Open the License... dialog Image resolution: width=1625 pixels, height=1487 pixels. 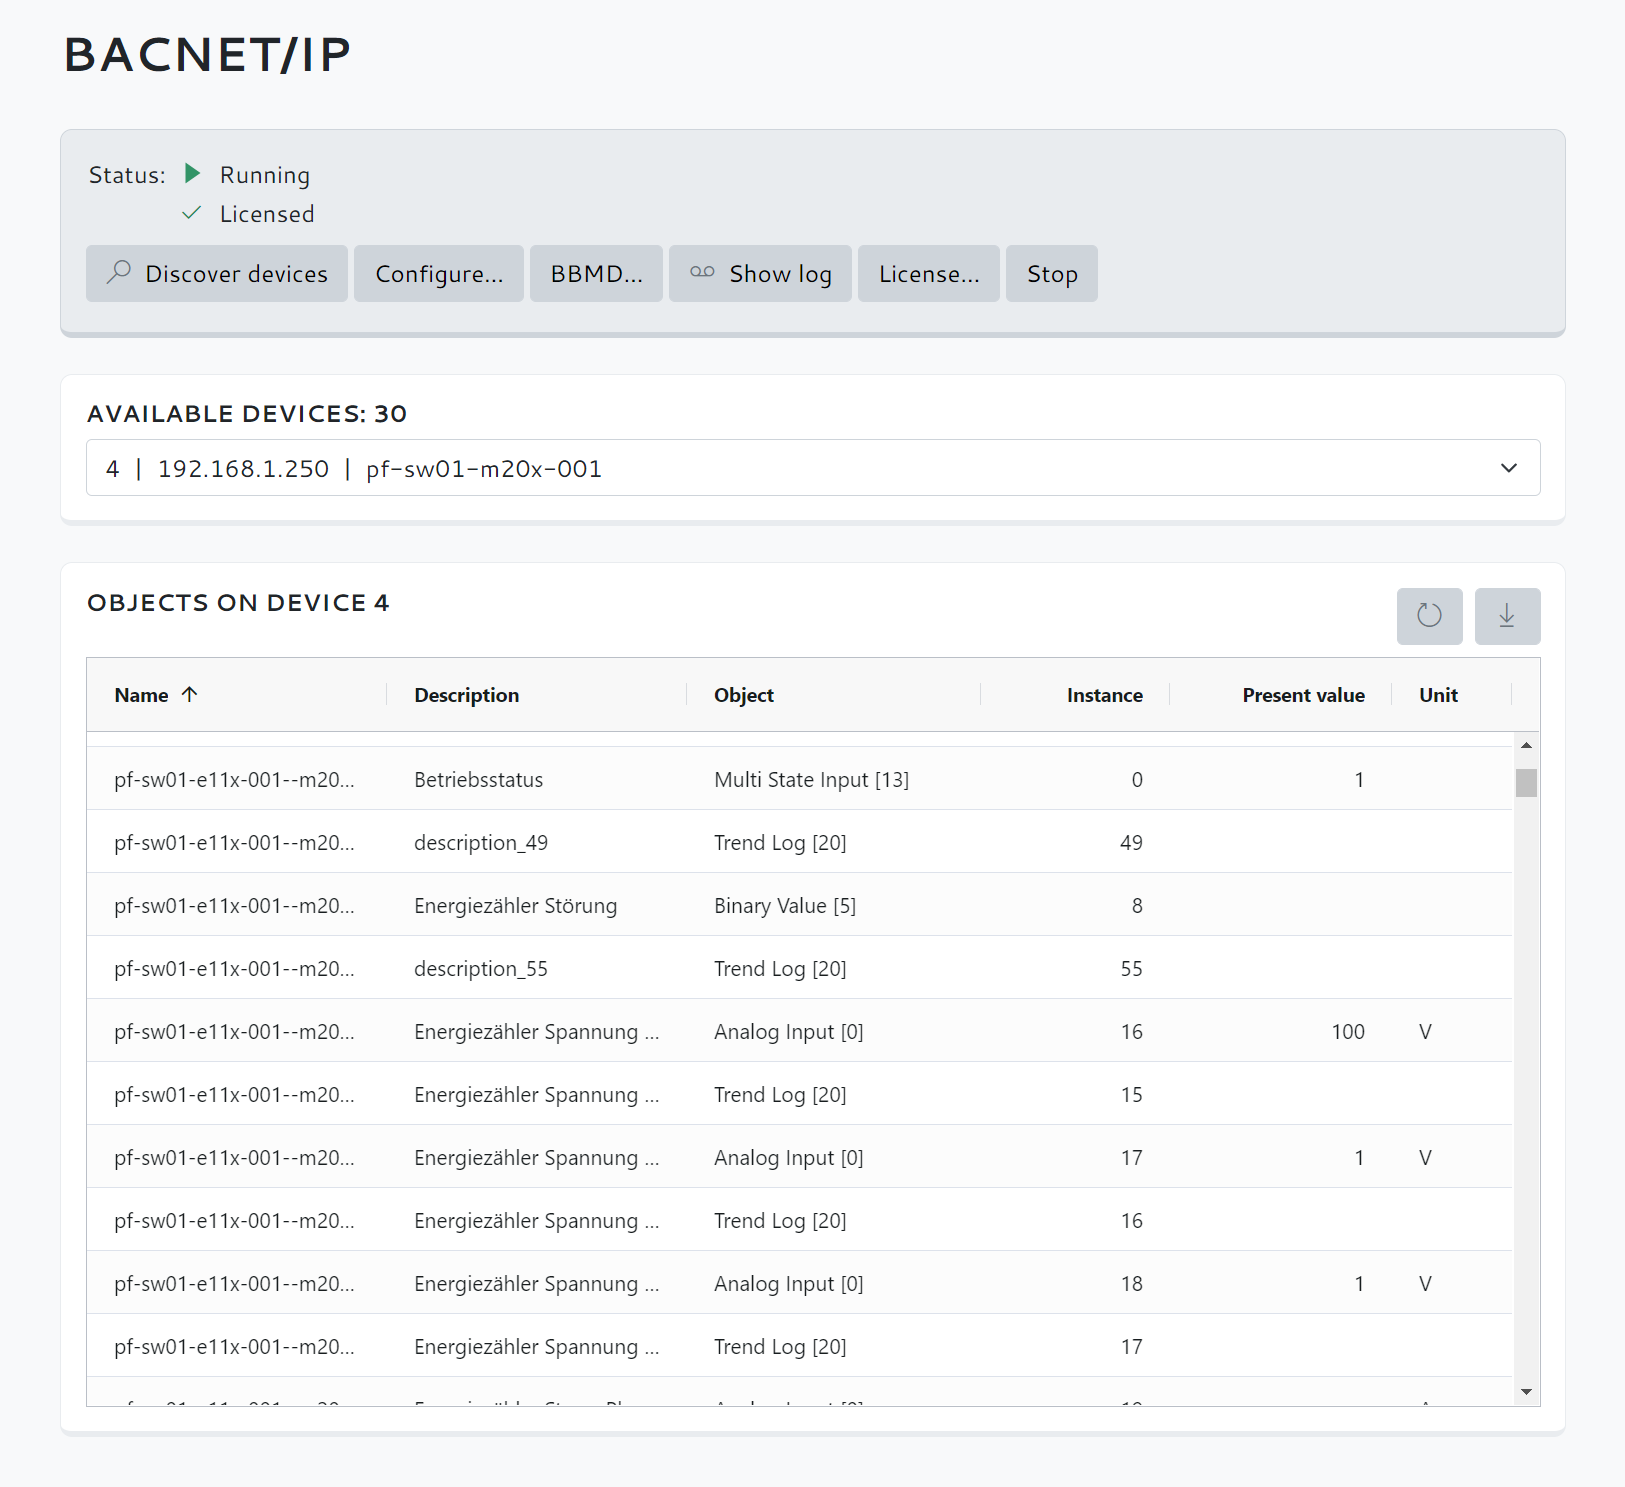click(x=929, y=274)
